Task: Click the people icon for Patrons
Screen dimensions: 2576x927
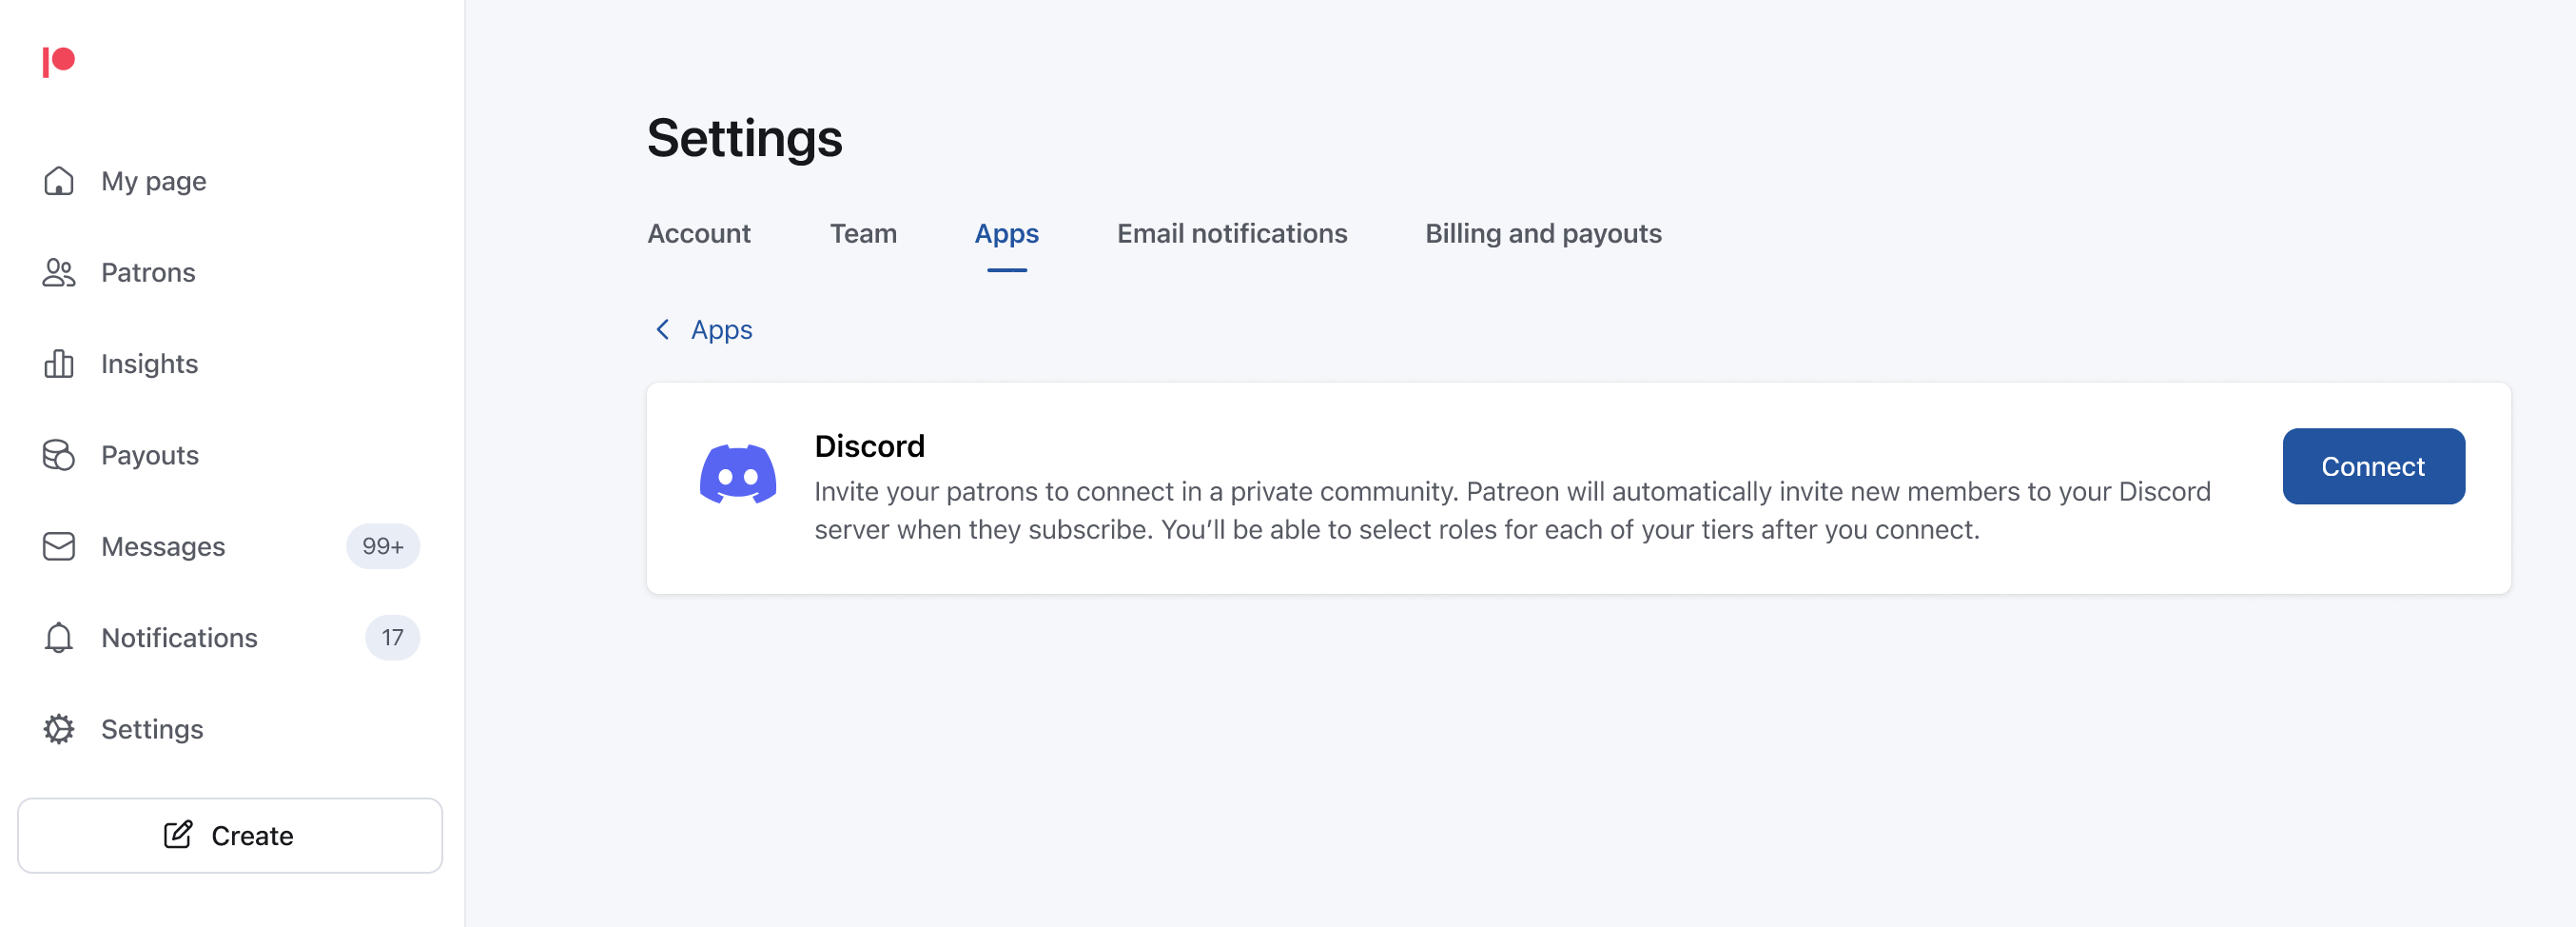Action: (x=59, y=273)
